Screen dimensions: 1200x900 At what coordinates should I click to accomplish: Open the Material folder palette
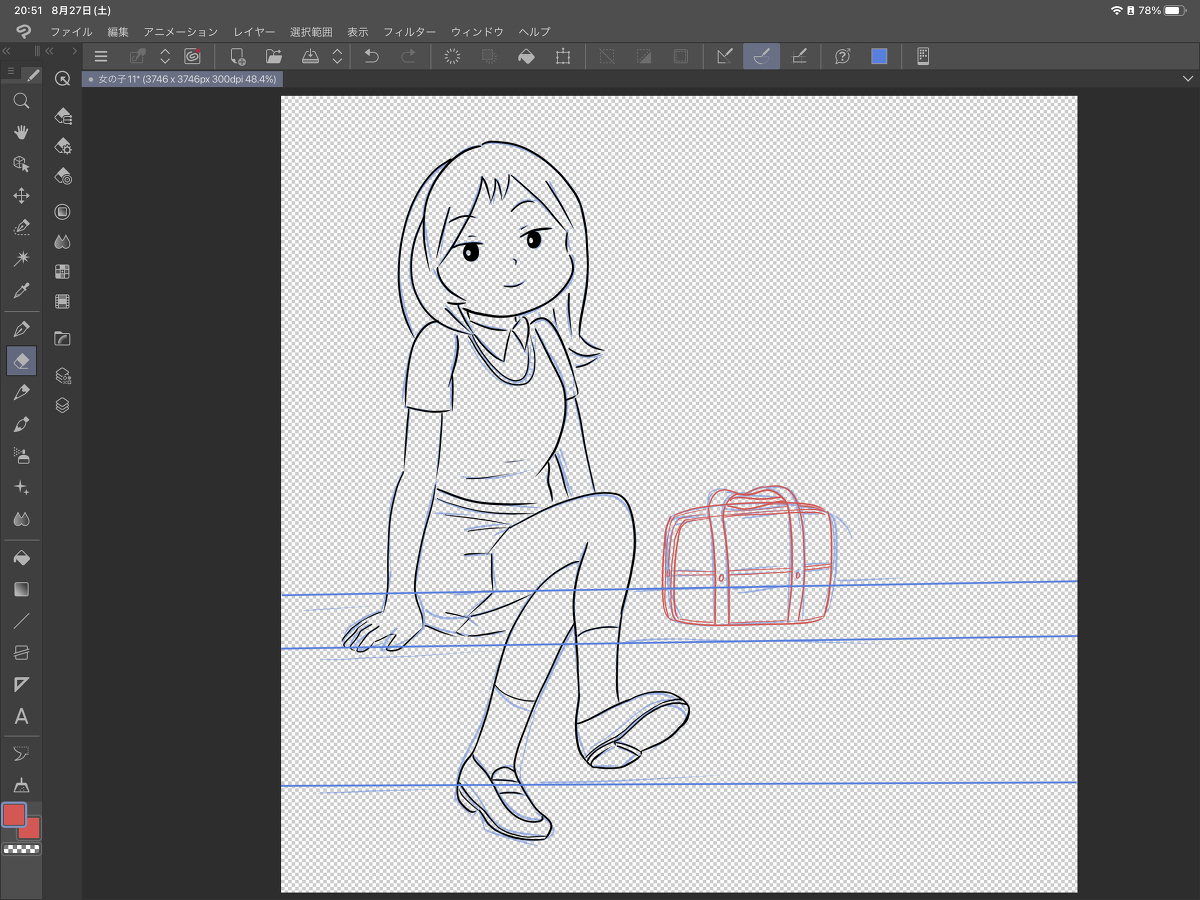pyautogui.click(x=63, y=338)
